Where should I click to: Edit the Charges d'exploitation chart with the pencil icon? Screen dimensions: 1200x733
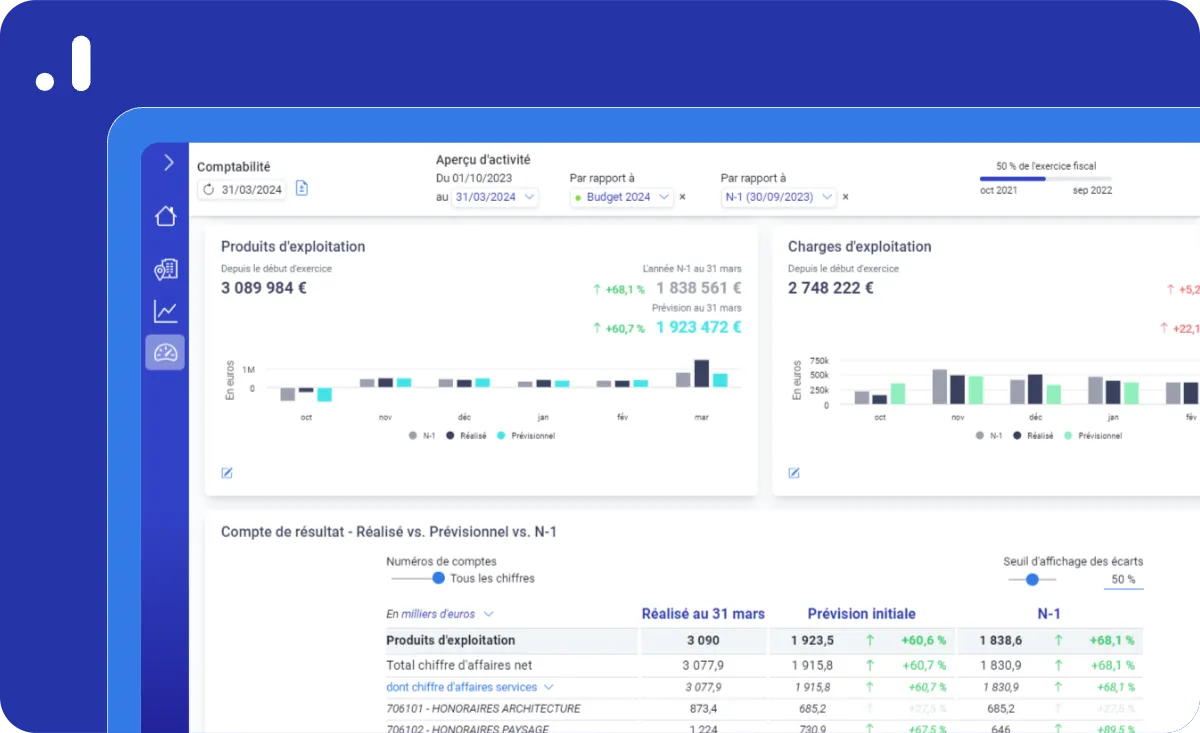pyautogui.click(x=794, y=473)
